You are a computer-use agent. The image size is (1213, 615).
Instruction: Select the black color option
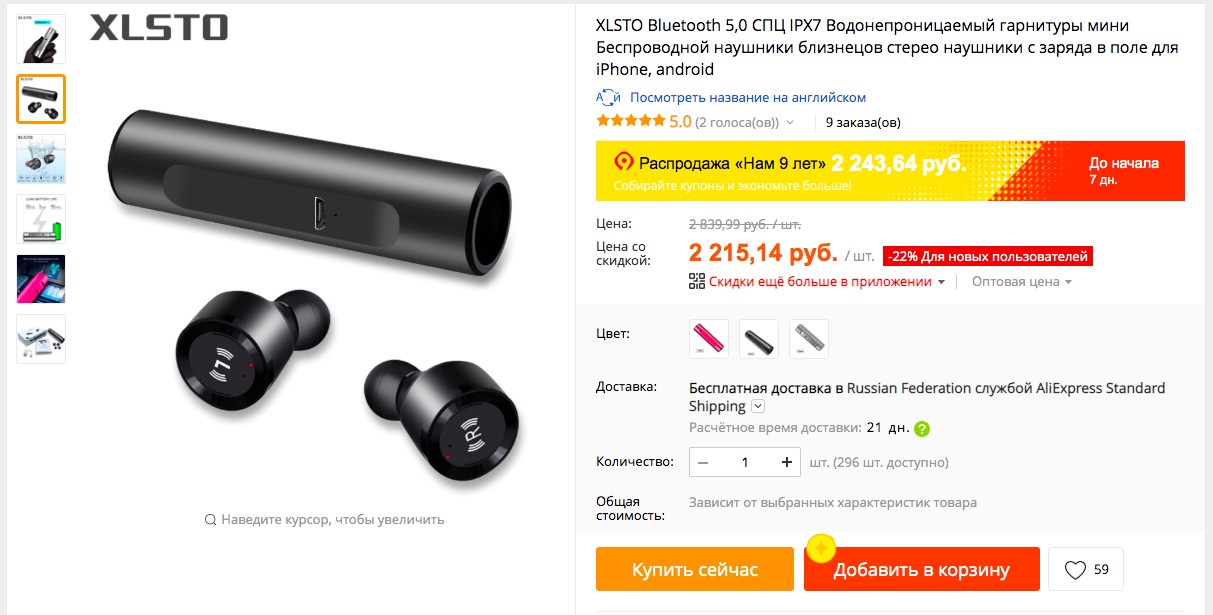coord(759,339)
